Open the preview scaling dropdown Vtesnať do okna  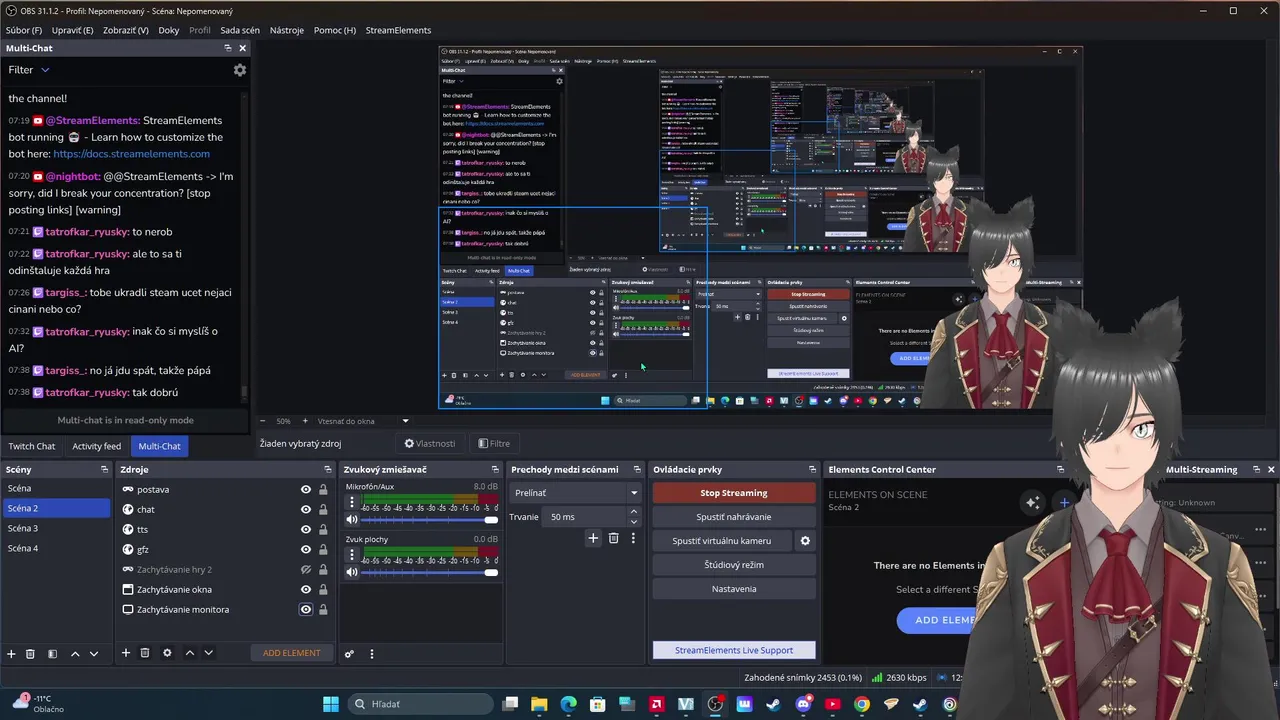pyautogui.click(x=363, y=421)
